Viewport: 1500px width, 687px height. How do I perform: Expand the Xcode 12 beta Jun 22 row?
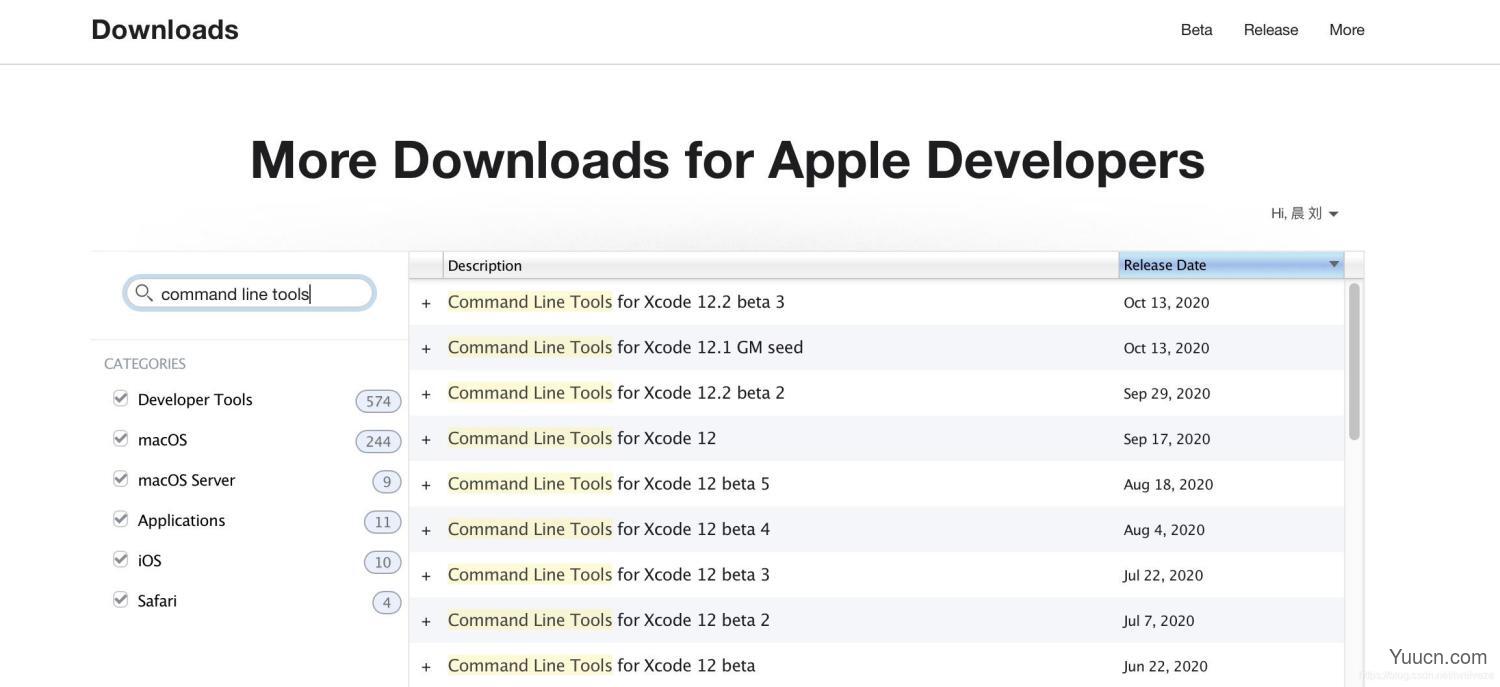pyautogui.click(x=426, y=667)
